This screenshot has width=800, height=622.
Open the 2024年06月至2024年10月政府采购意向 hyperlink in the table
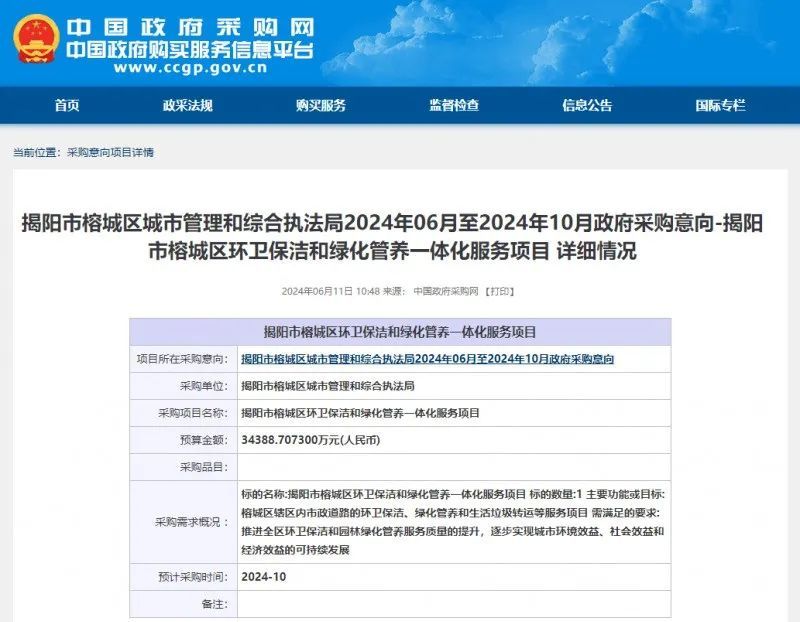coord(428,359)
